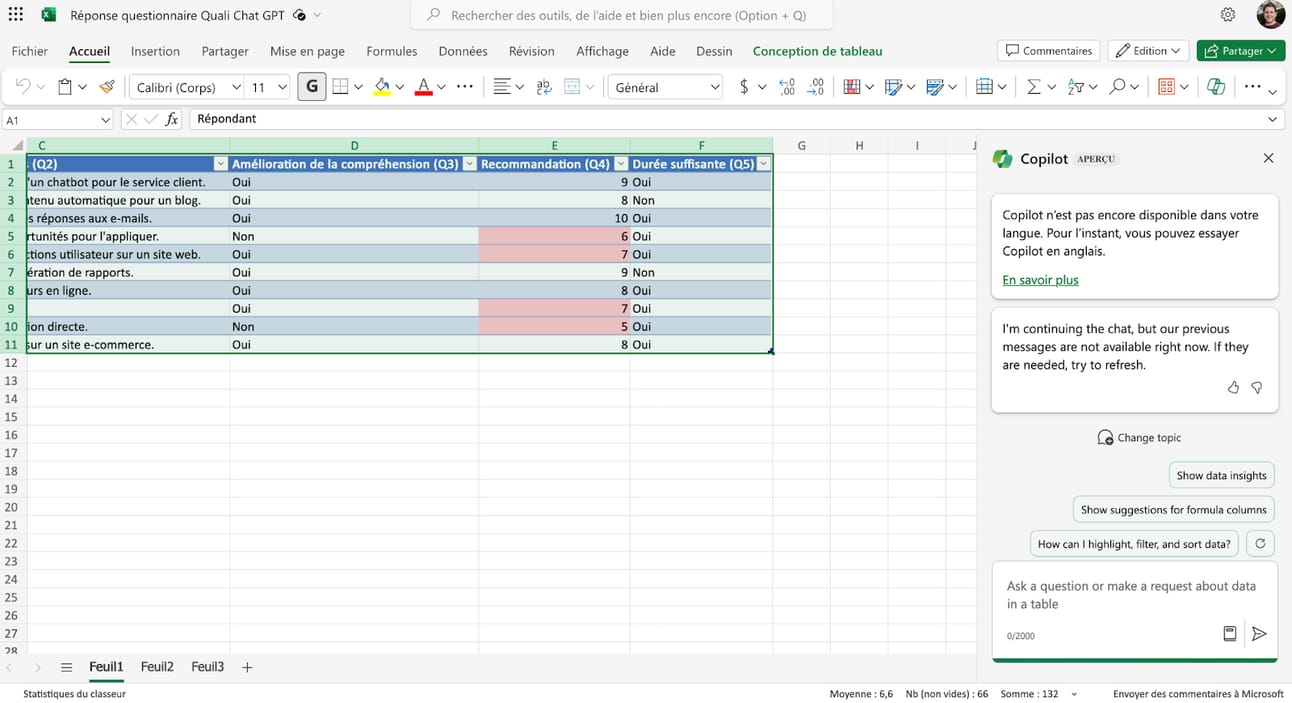Open filter for Amélioration de la compréhension (Q3)
This screenshot has height=703, width=1292.
tap(470, 164)
